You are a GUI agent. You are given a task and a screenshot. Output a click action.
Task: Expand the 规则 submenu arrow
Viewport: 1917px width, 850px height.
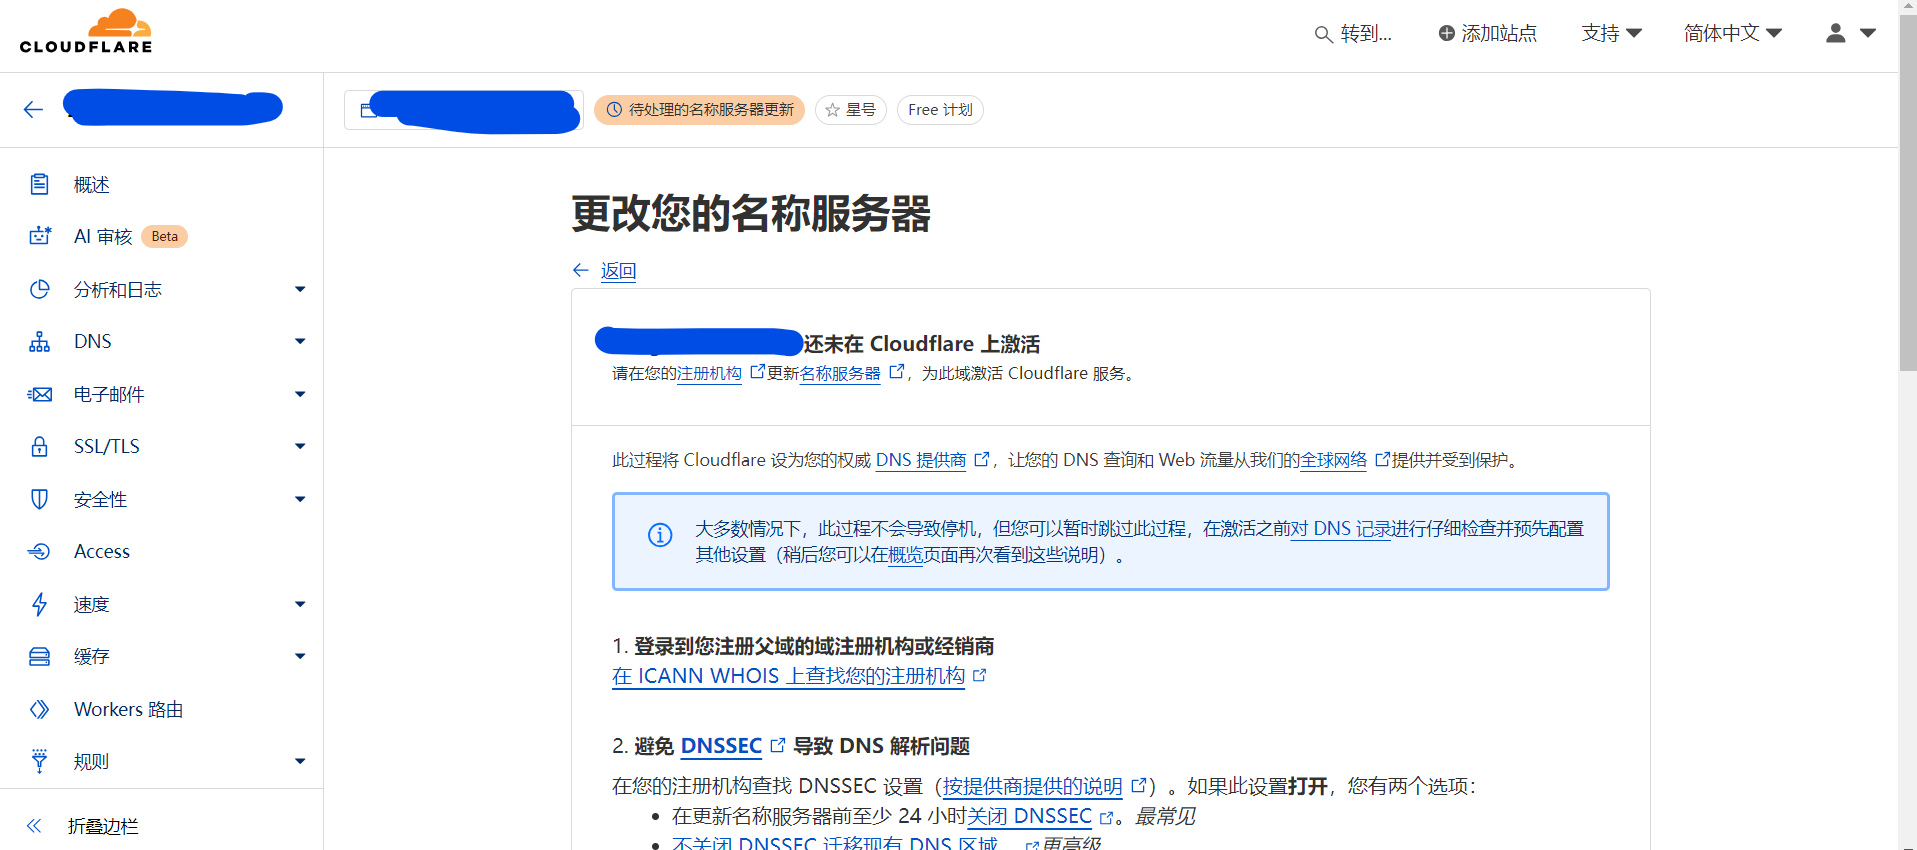tap(300, 761)
